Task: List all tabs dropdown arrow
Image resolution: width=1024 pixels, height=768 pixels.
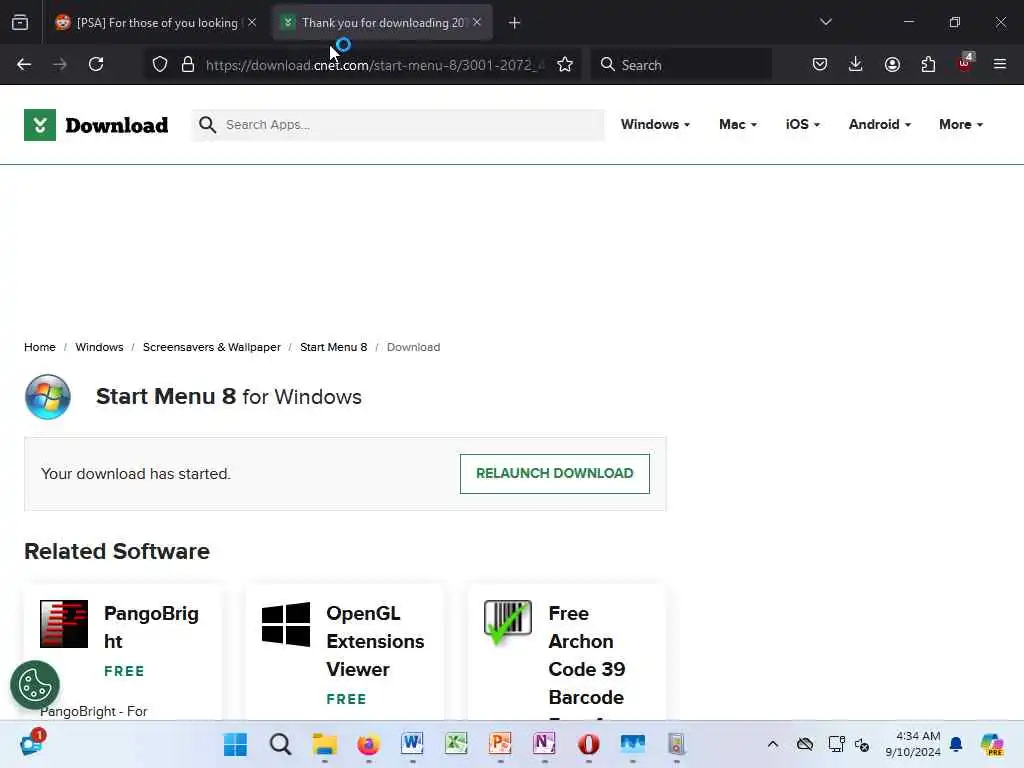Action: pos(825,22)
